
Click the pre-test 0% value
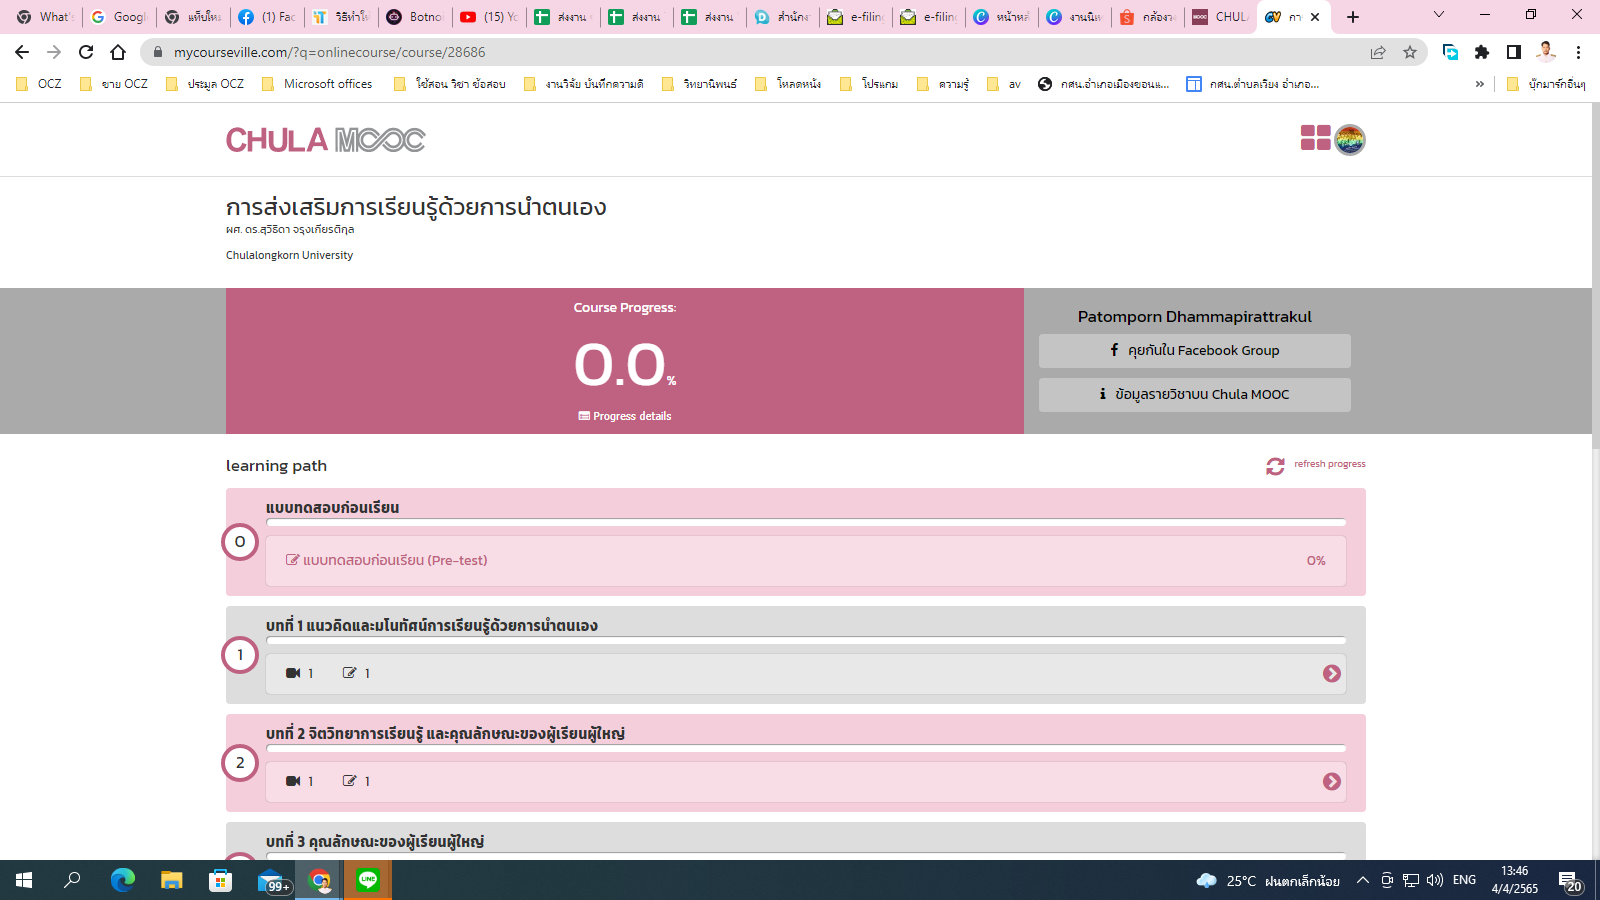(1316, 561)
